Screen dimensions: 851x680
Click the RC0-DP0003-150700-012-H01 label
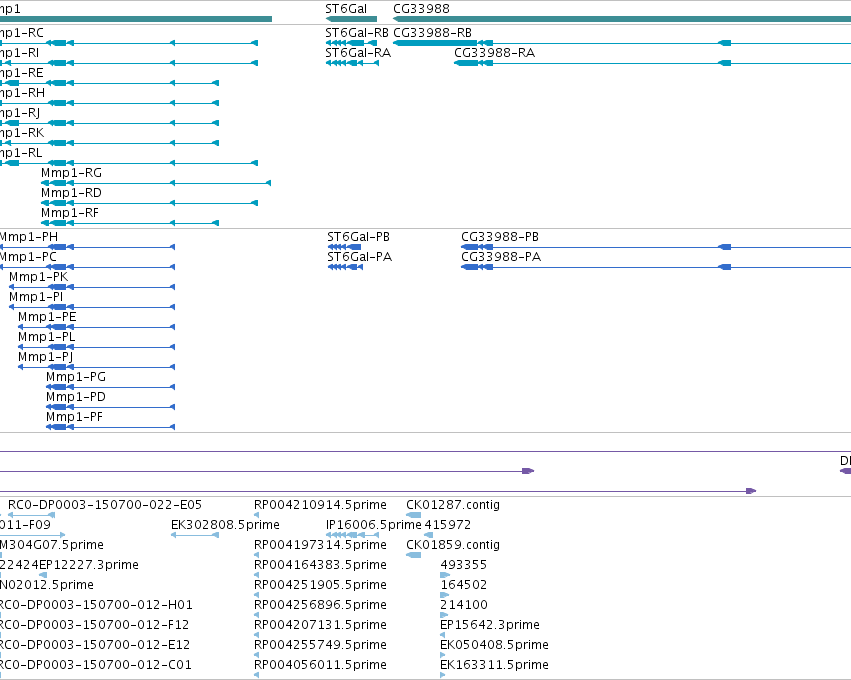click(95, 605)
